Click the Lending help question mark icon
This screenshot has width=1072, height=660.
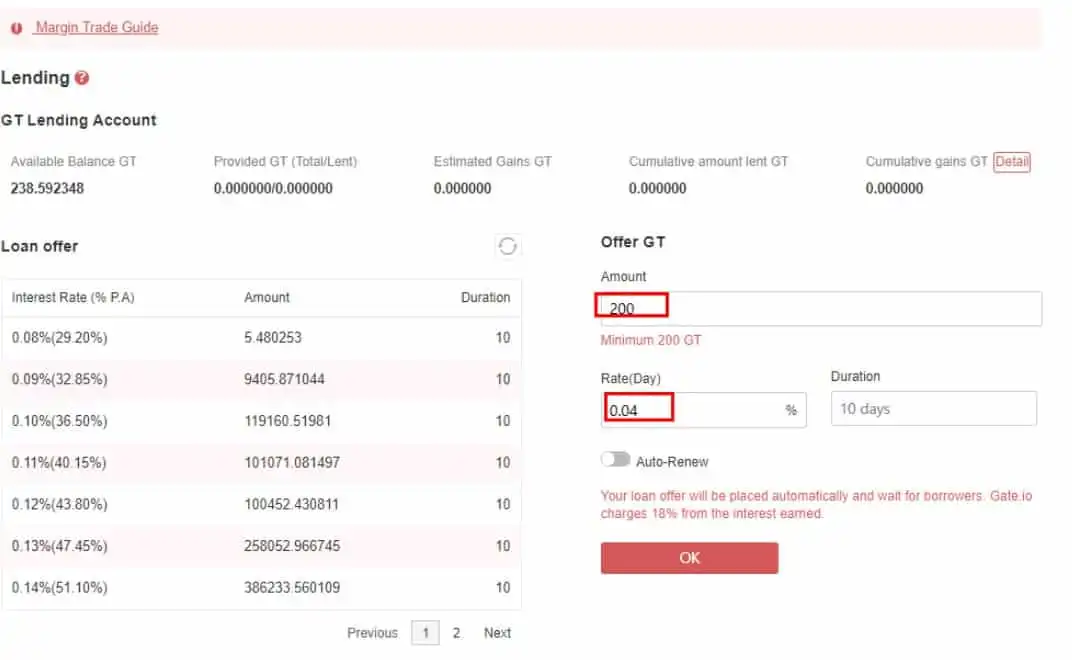82,78
